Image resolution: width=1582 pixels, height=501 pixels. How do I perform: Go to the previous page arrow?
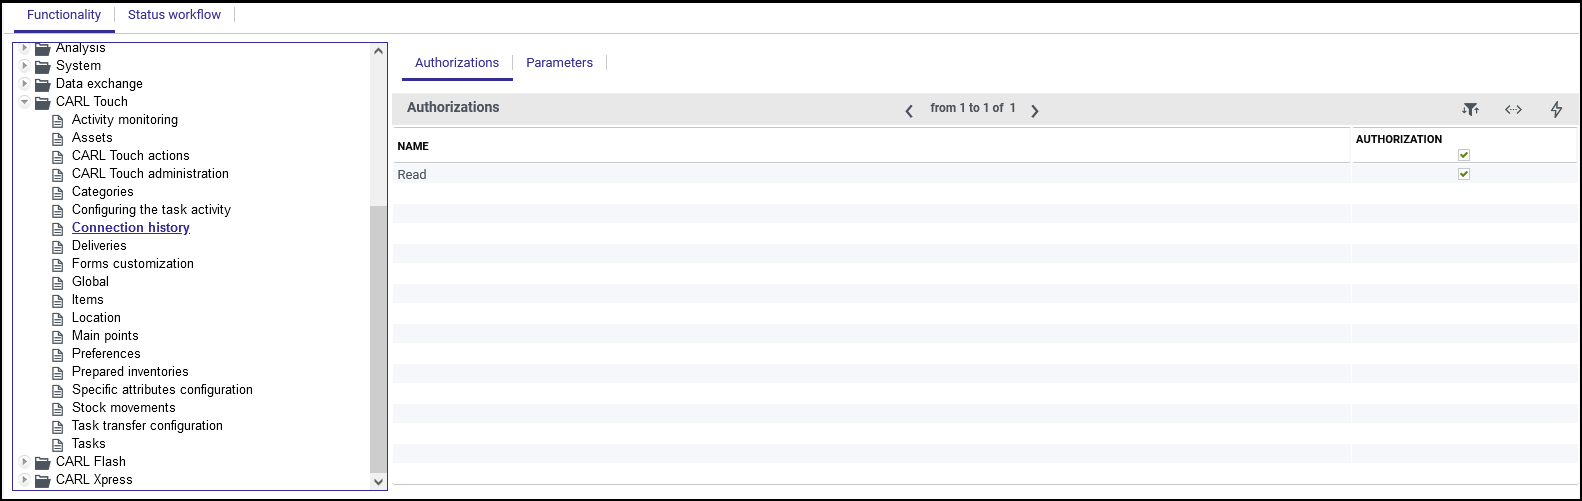pos(909,111)
